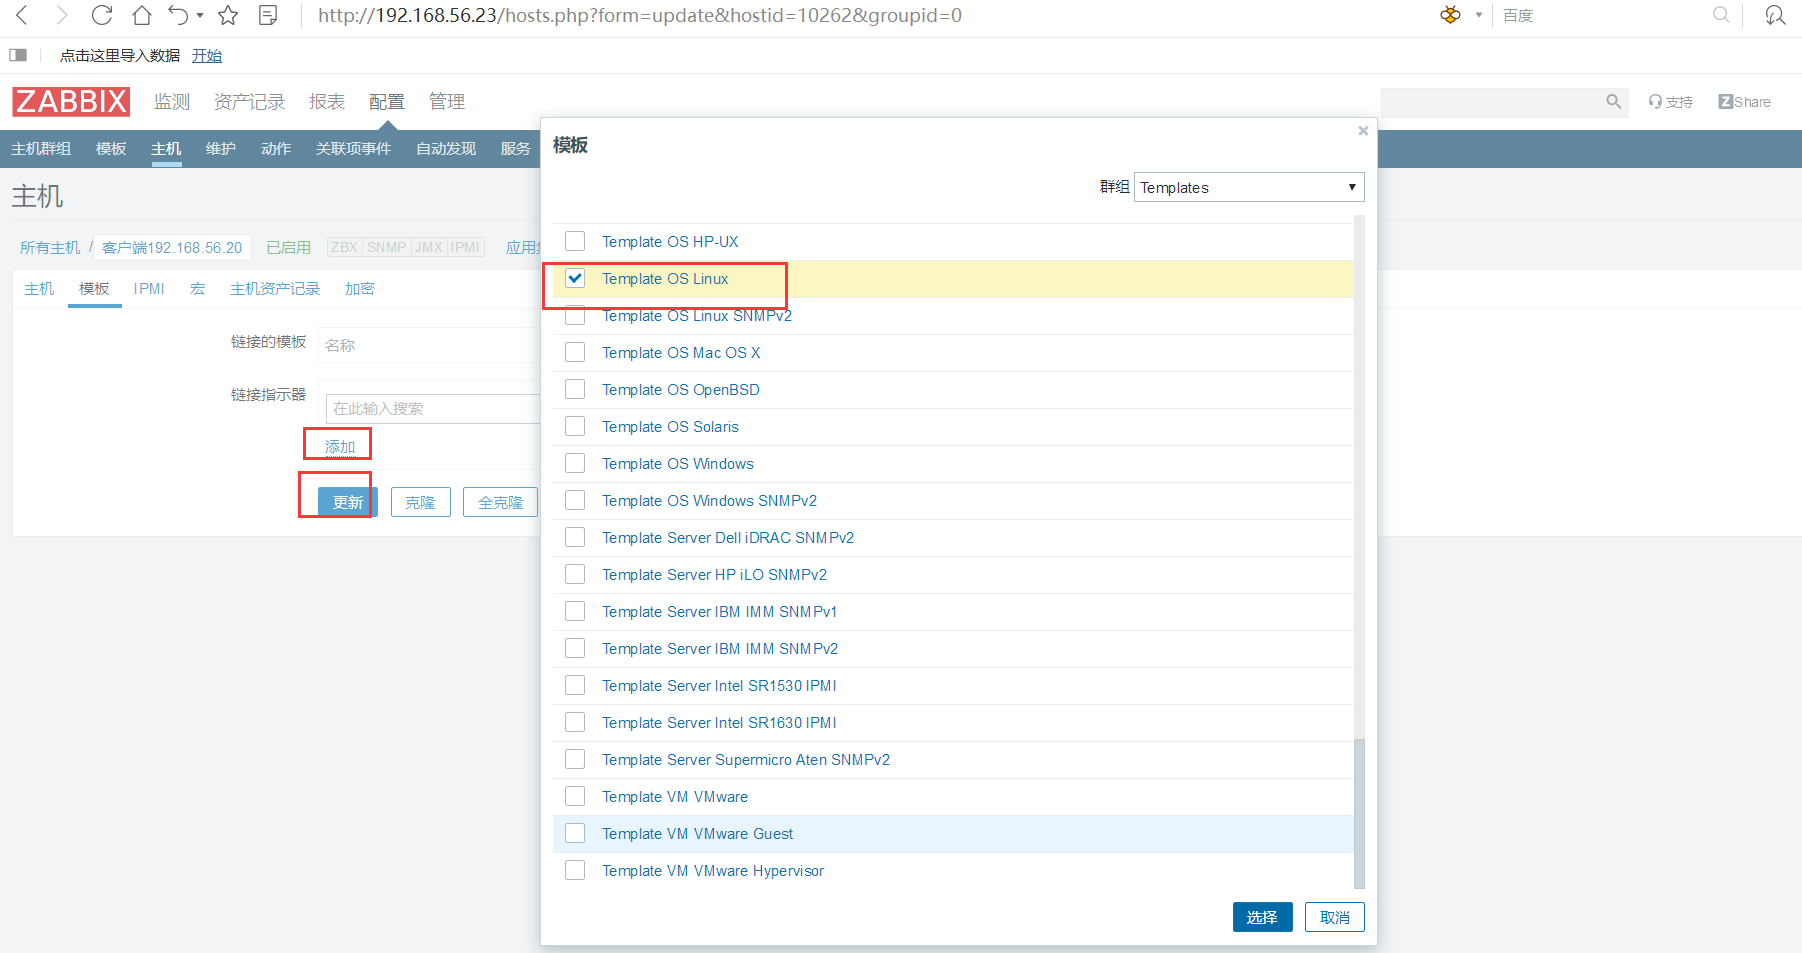Screen dimensions: 1802x953
Task: Open the Share link
Action: click(x=1744, y=102)
